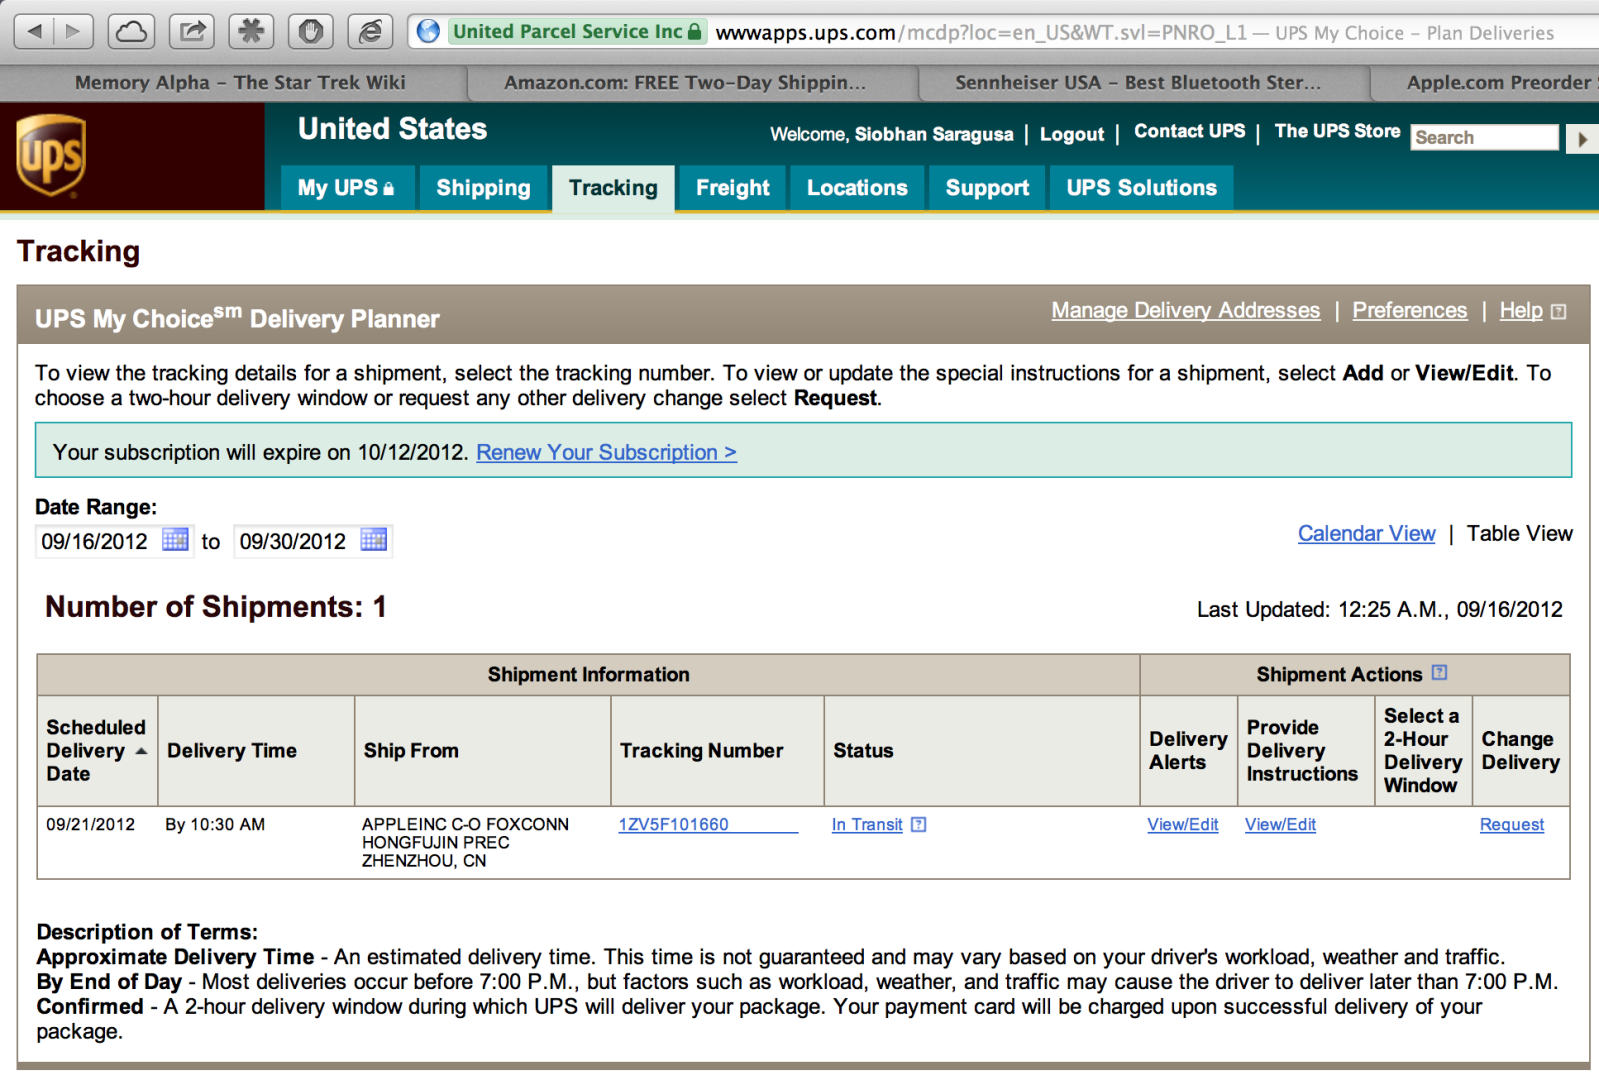
Task: Click Renew Your Subscription link
Action: click(x=606, y=452)
